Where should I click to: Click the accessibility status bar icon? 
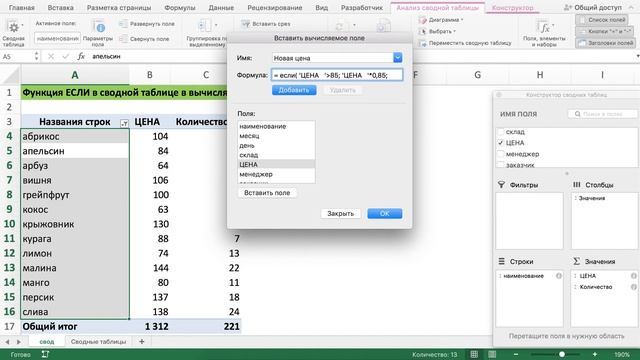tap(45, 354)
